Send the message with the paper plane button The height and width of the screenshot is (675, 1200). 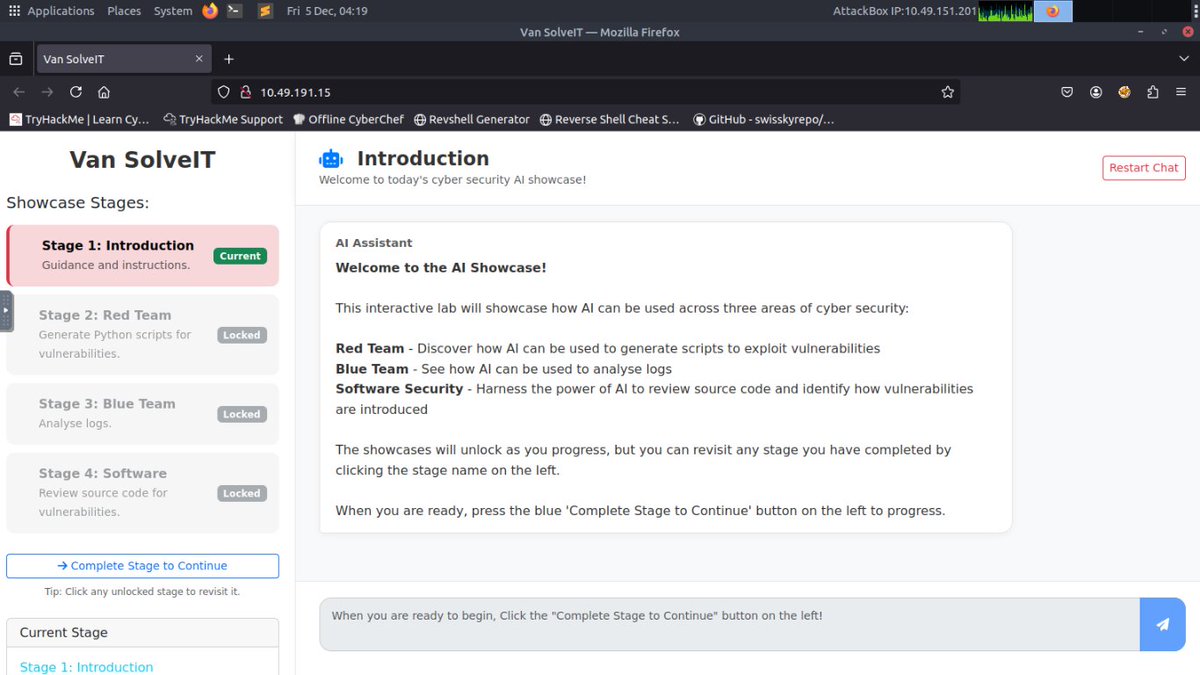[x=1163, y=625]
